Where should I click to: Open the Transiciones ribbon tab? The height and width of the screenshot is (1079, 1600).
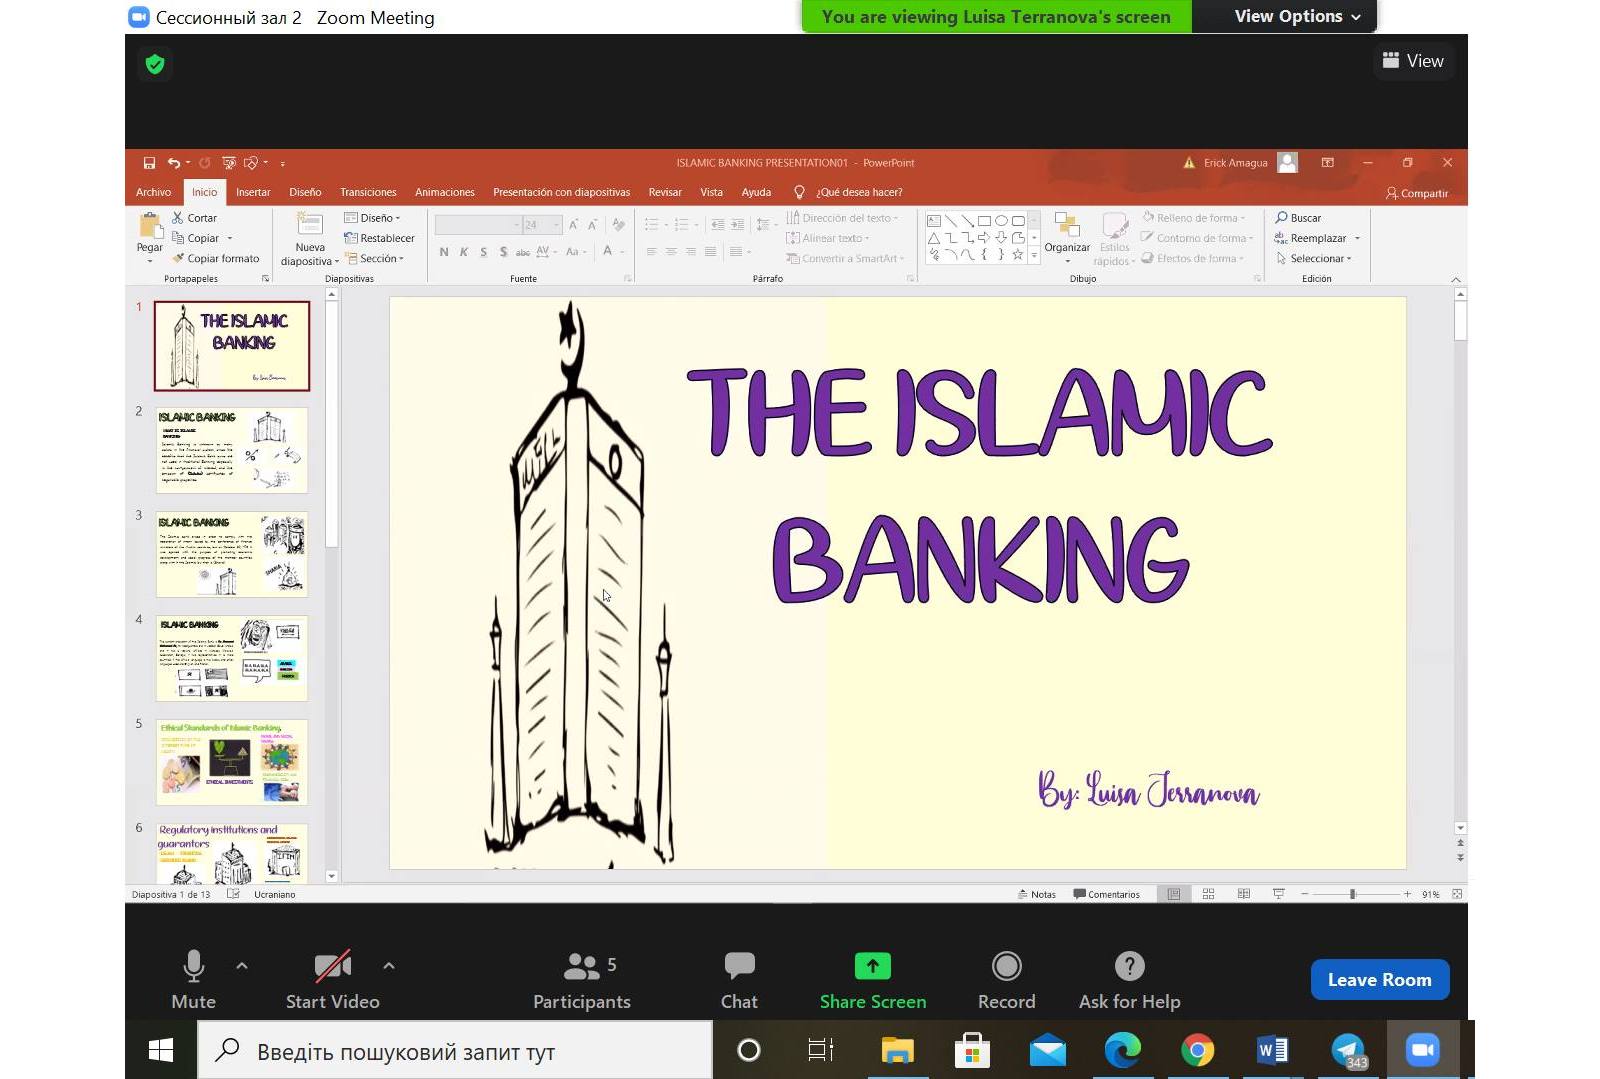click(368, 192)
